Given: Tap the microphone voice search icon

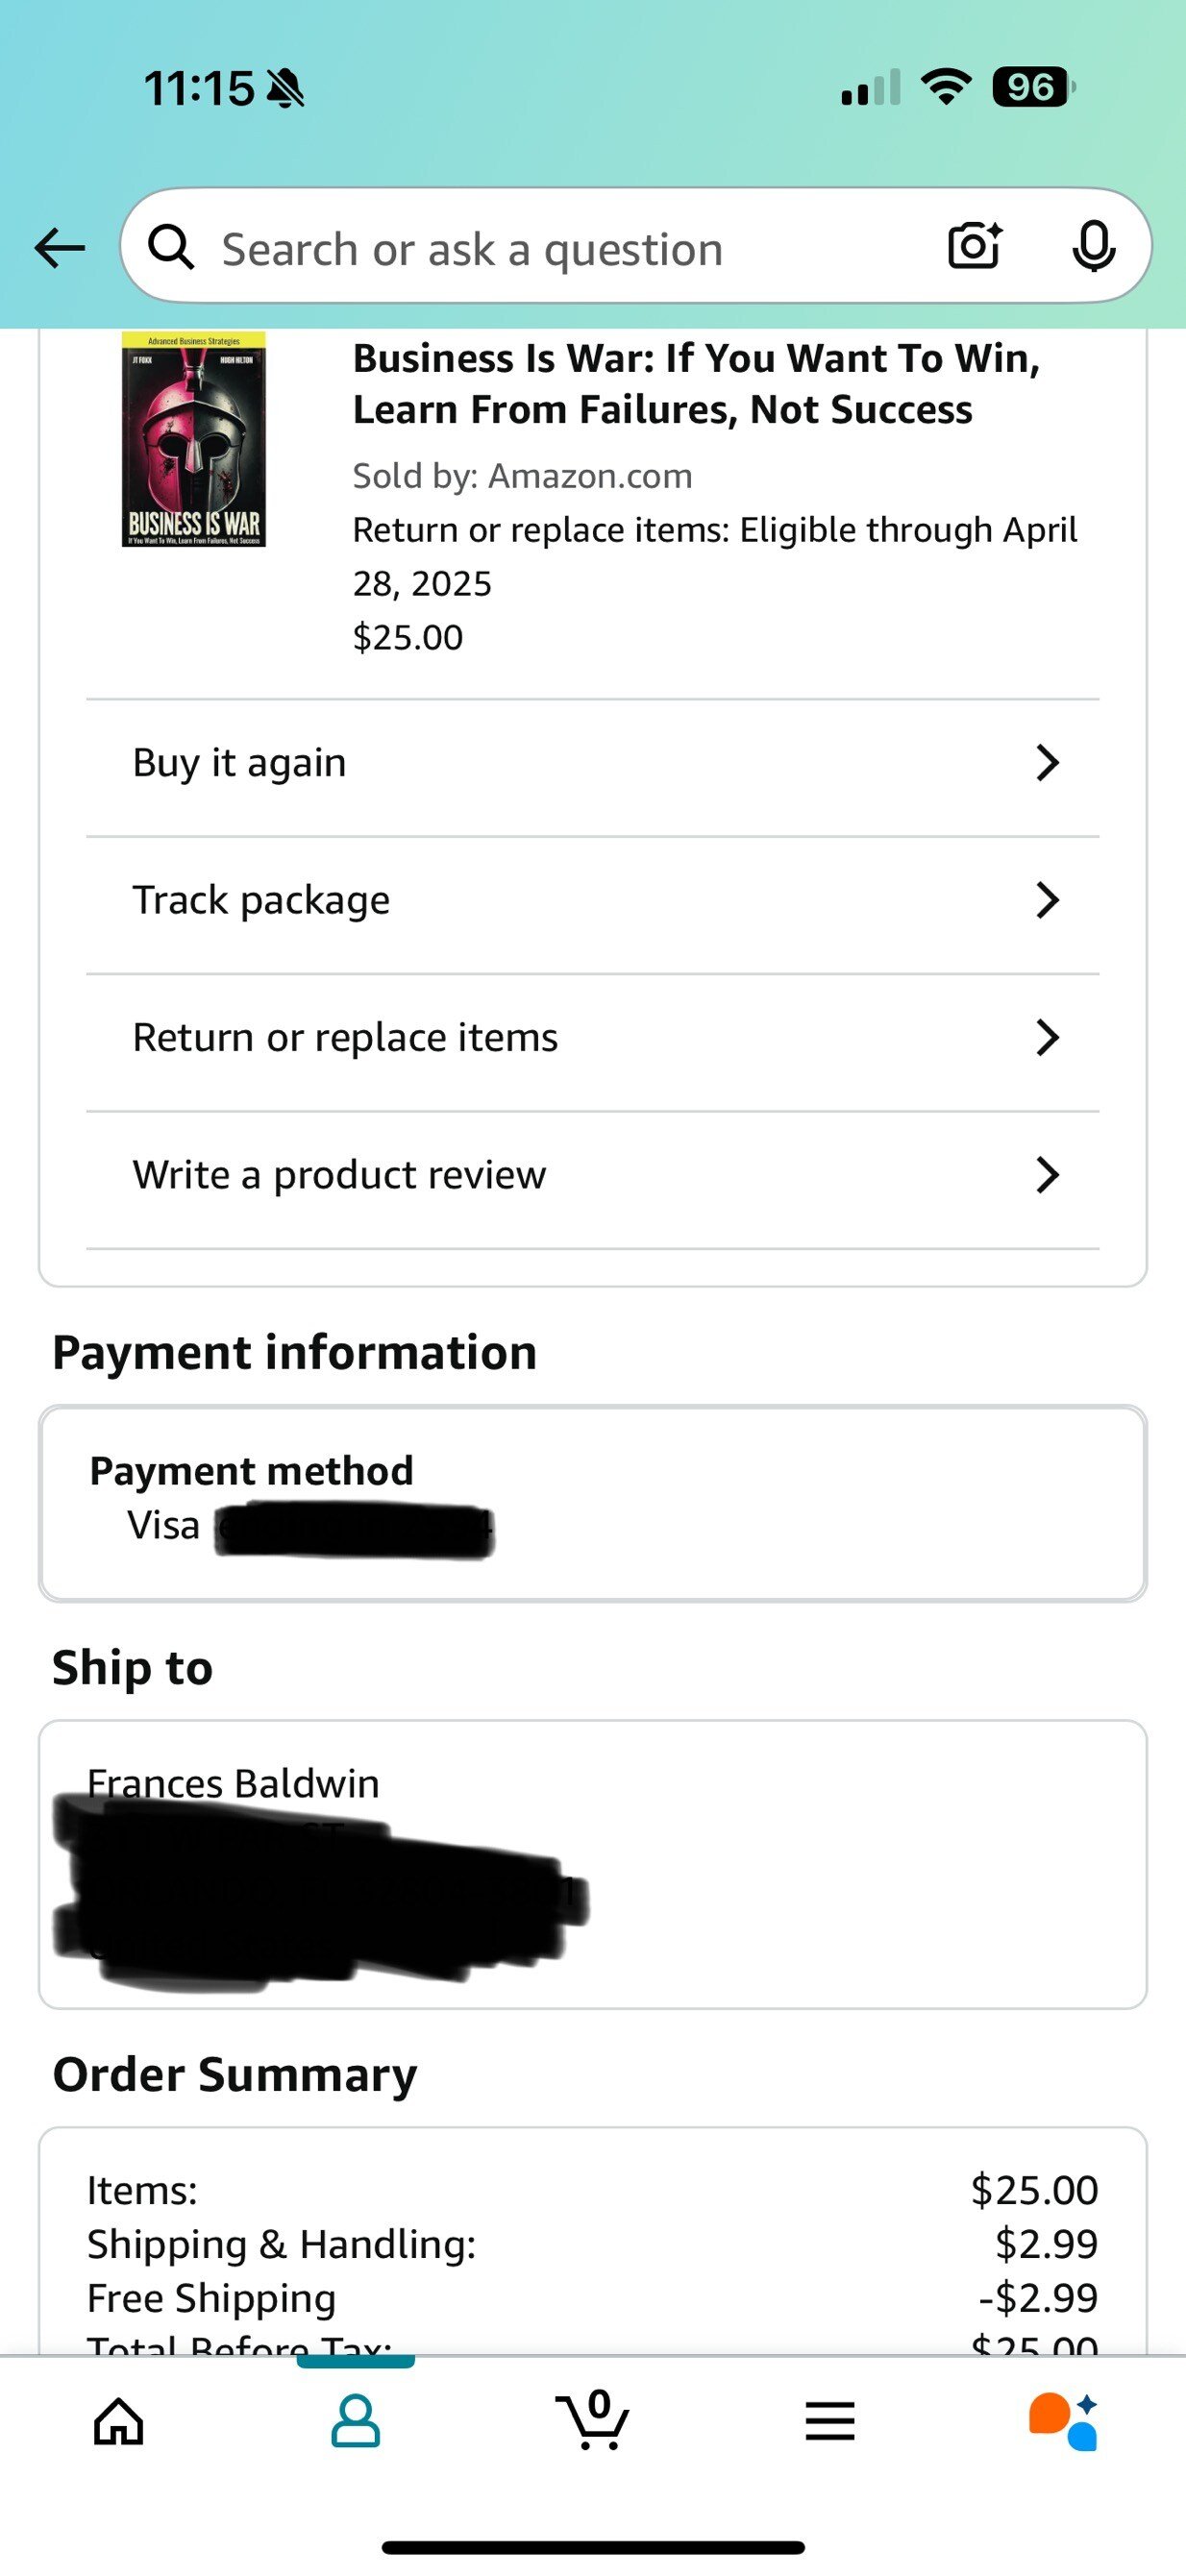Looking at the screenshot, I should [1093, 247].
